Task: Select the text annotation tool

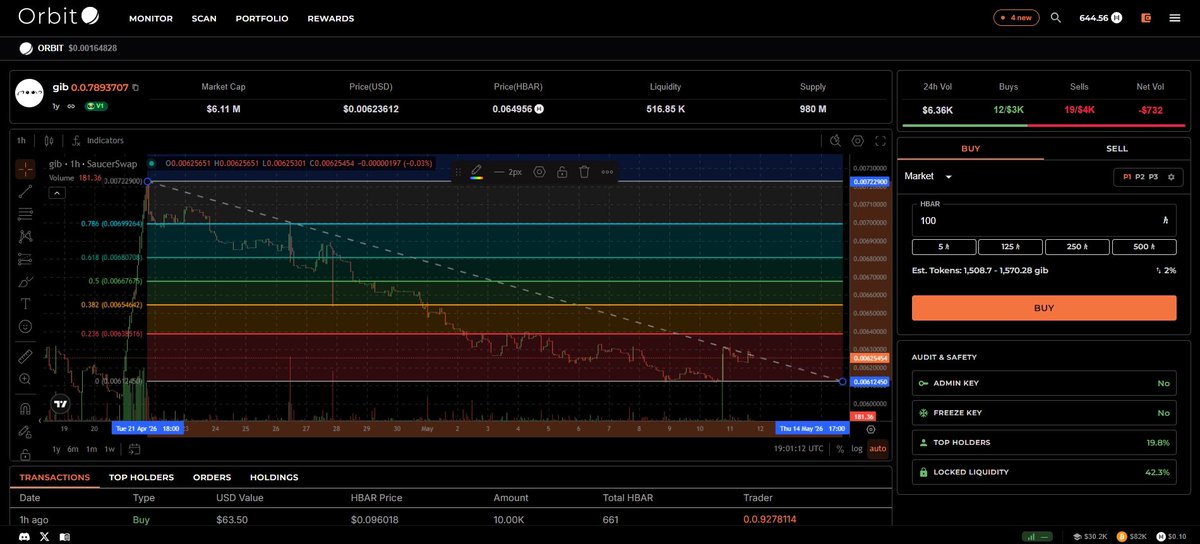Action: 25,304
